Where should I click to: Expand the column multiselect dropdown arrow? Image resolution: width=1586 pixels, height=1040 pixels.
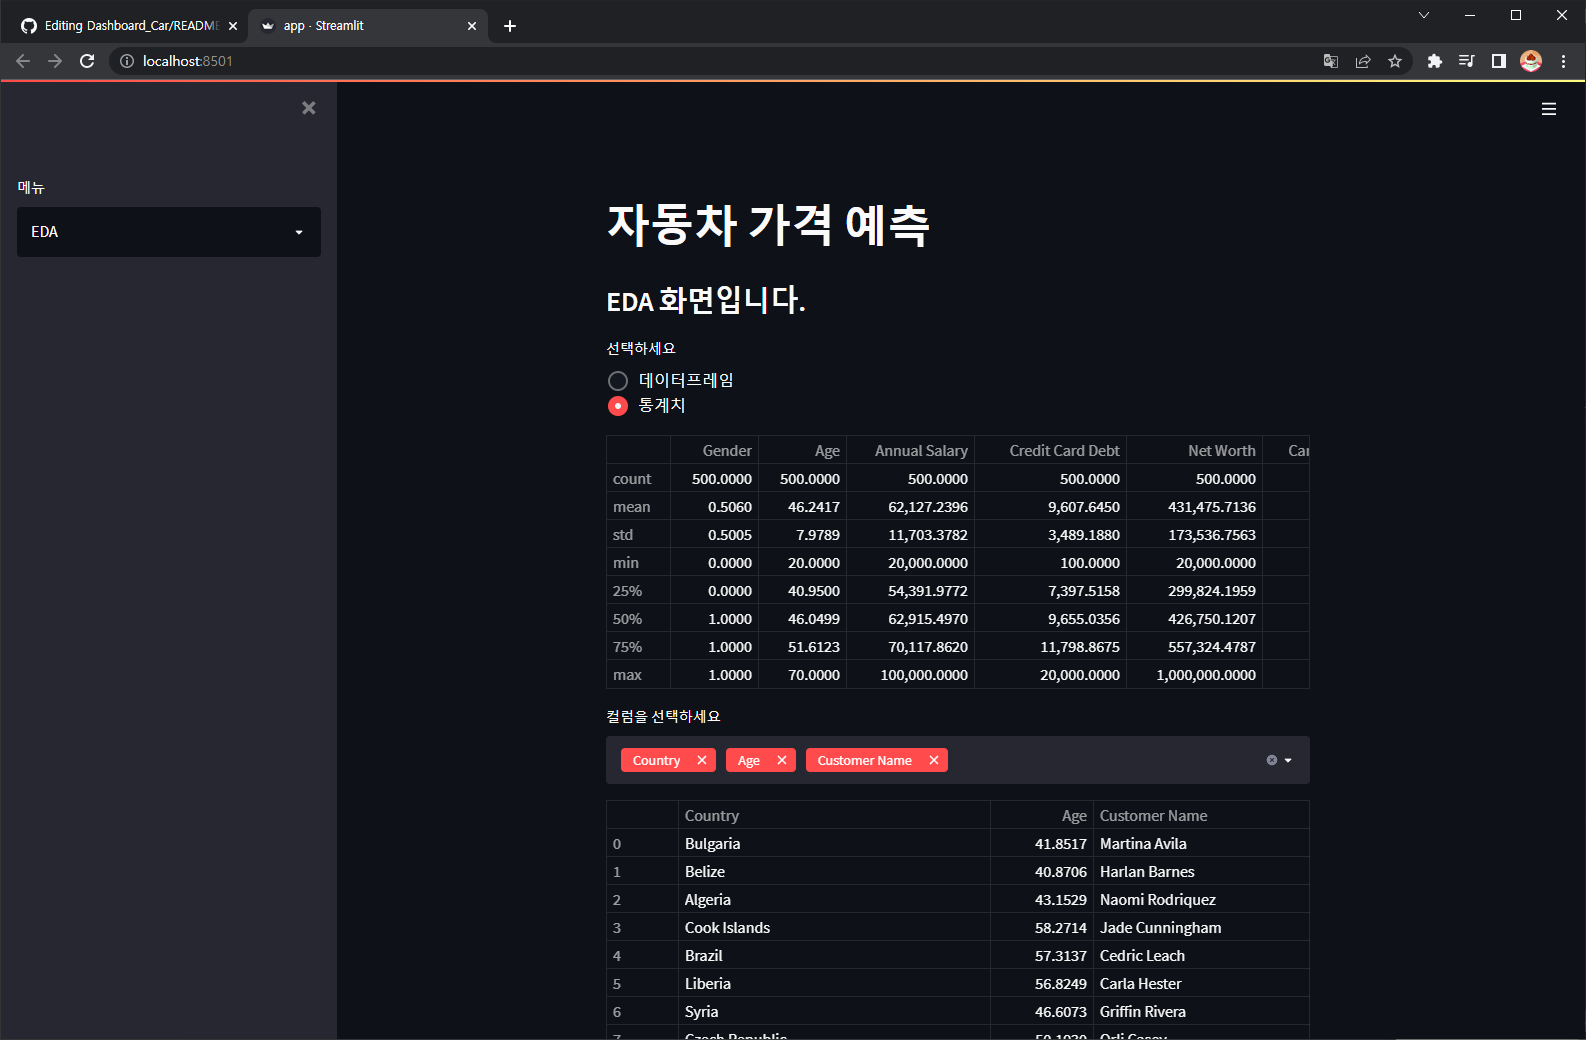pos(1288,760)
